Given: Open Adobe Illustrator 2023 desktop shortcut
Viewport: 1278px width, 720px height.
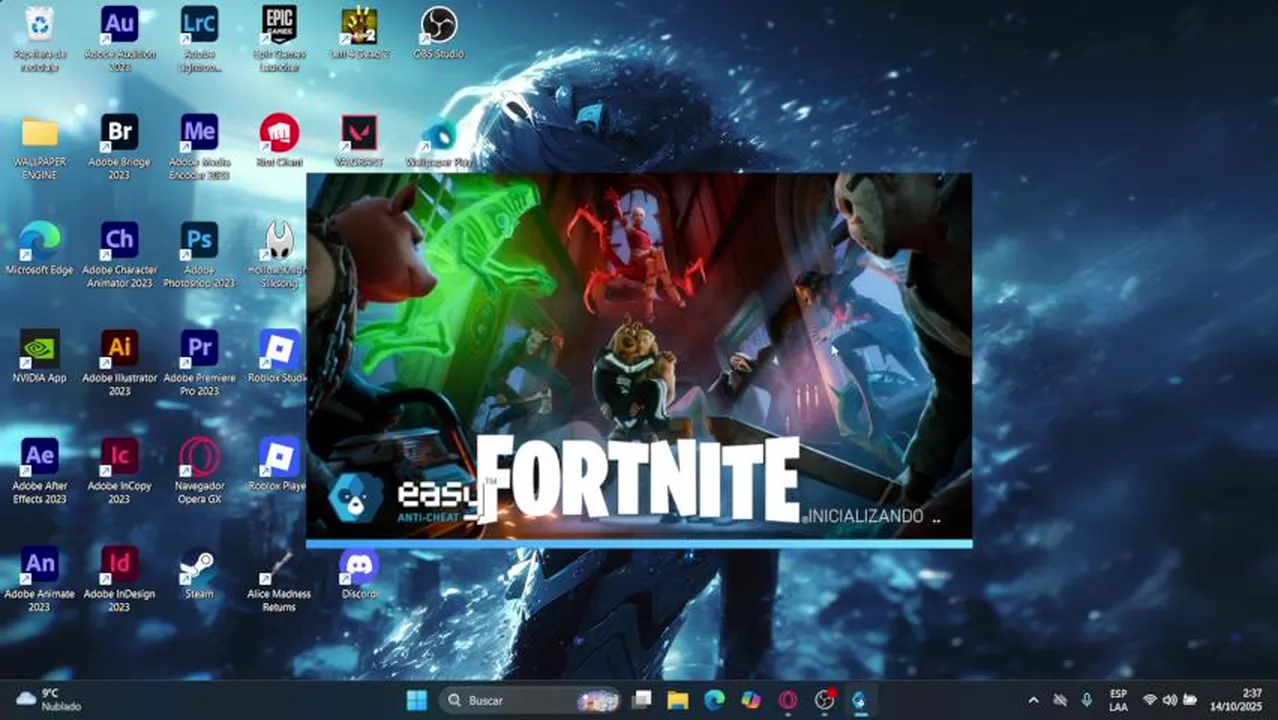Looking at the screenshot, I should (119, 363).
